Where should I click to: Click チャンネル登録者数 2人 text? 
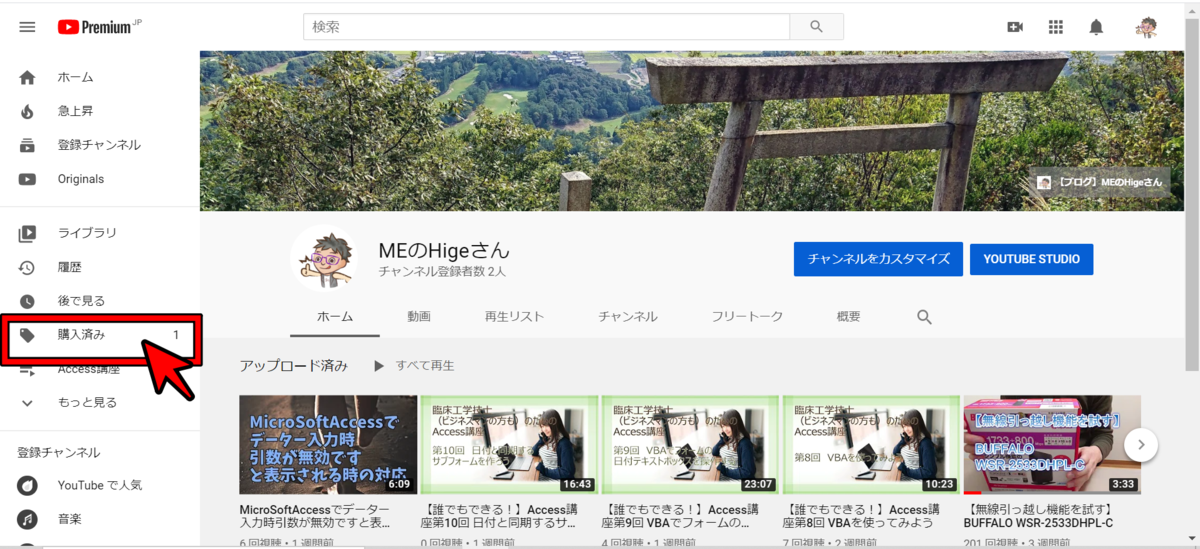pos(442,271)
